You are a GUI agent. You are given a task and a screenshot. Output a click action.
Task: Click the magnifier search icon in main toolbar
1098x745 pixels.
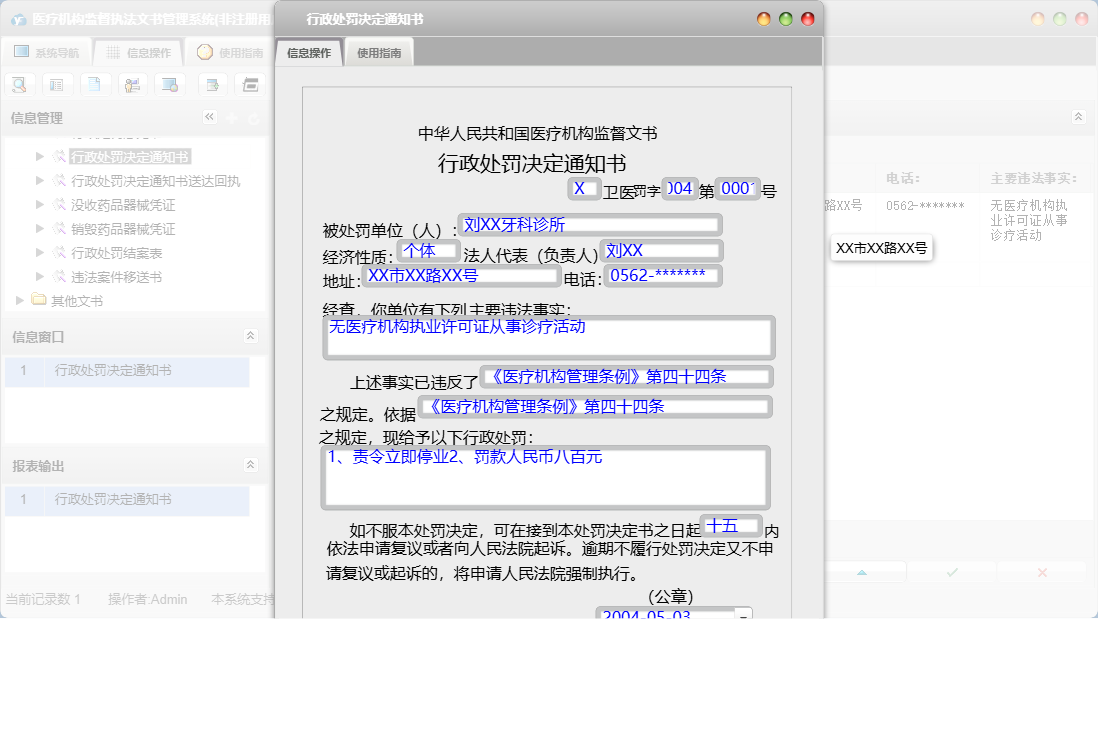tap(20, 85)
